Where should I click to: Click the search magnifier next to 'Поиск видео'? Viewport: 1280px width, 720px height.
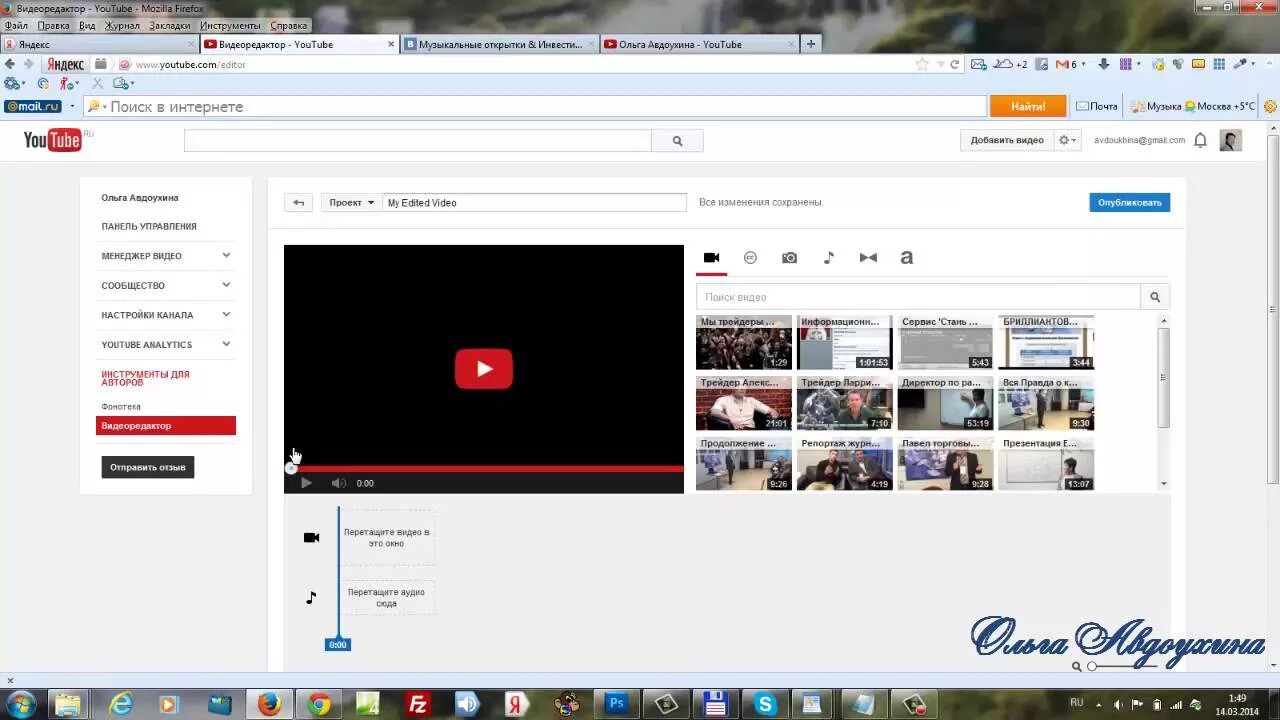1155,297
